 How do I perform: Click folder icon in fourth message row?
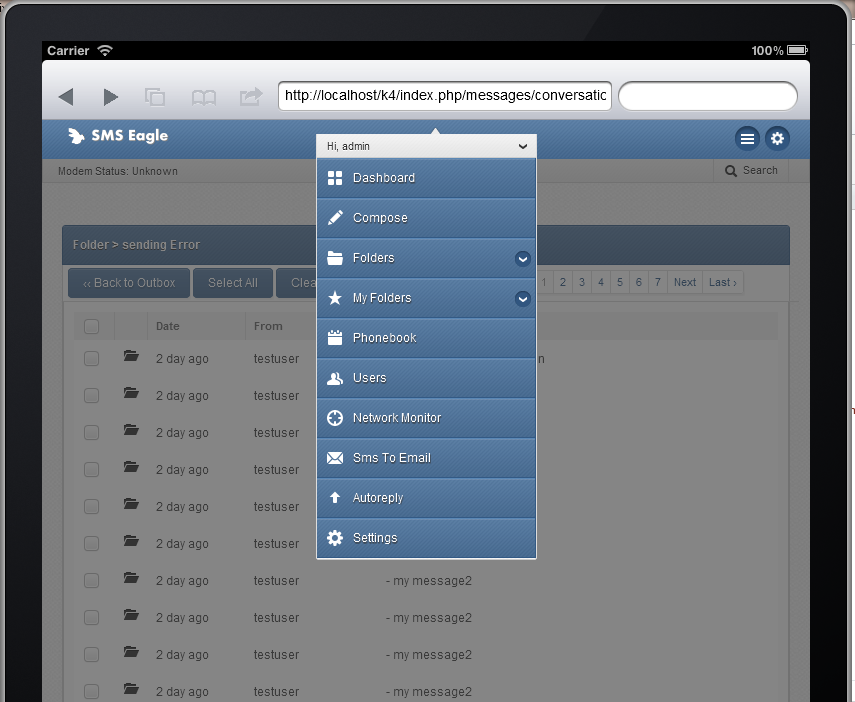coord(131,467)
